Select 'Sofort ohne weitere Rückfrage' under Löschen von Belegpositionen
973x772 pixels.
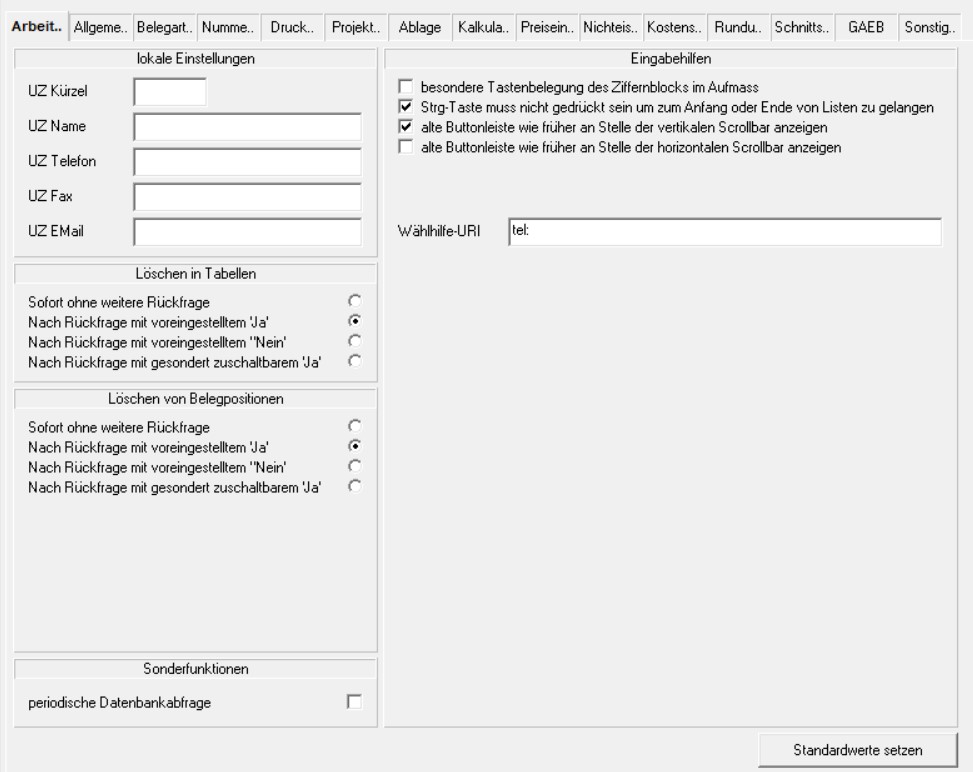click(x=354, y=426)
